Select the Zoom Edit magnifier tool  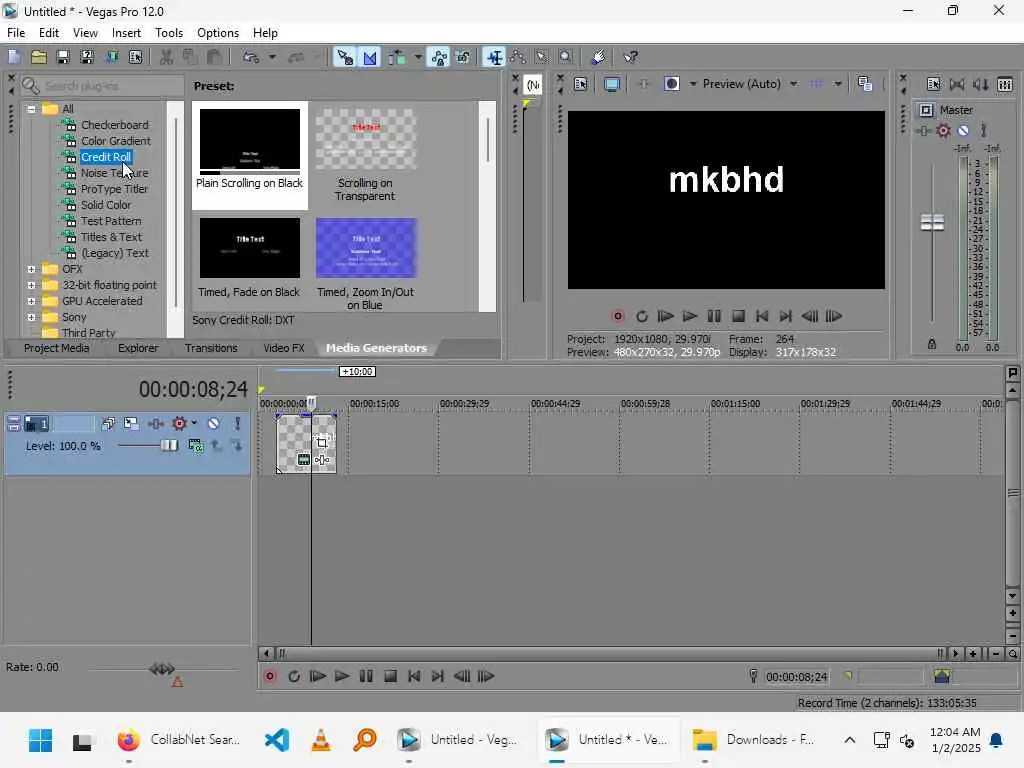click(566, 57)
